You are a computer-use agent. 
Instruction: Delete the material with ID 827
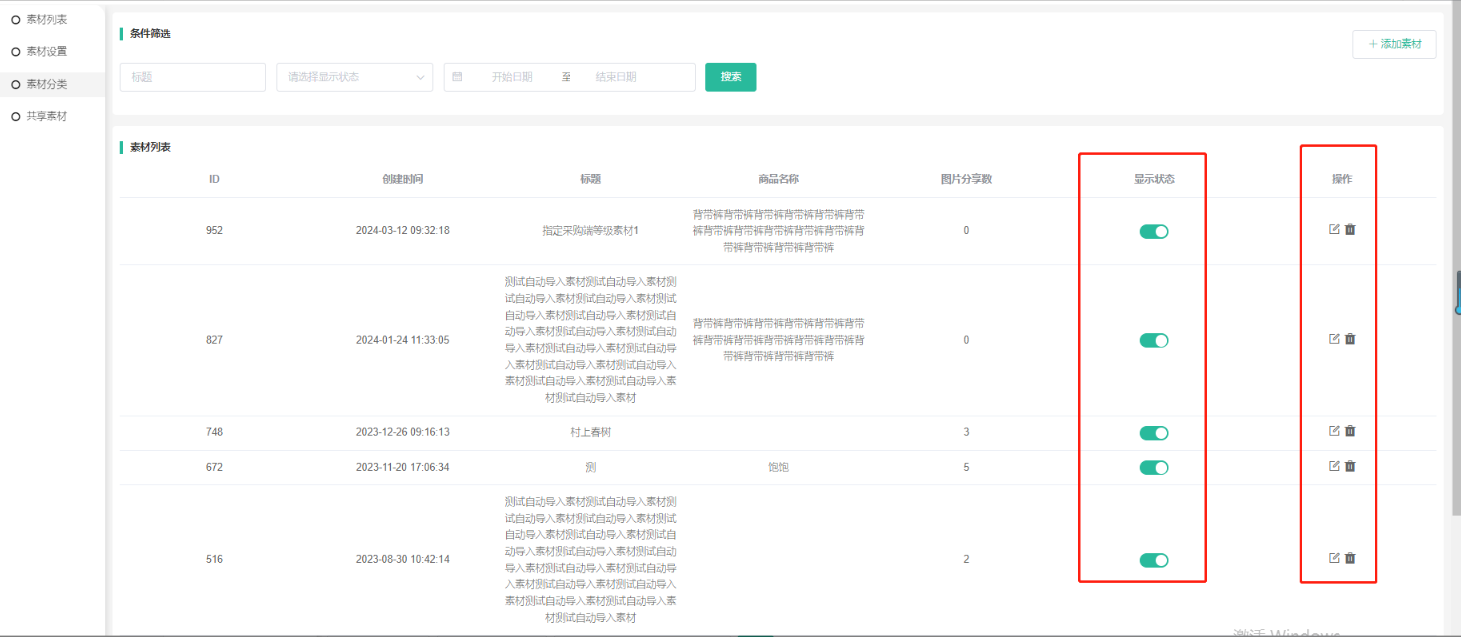coord(1350,339)
